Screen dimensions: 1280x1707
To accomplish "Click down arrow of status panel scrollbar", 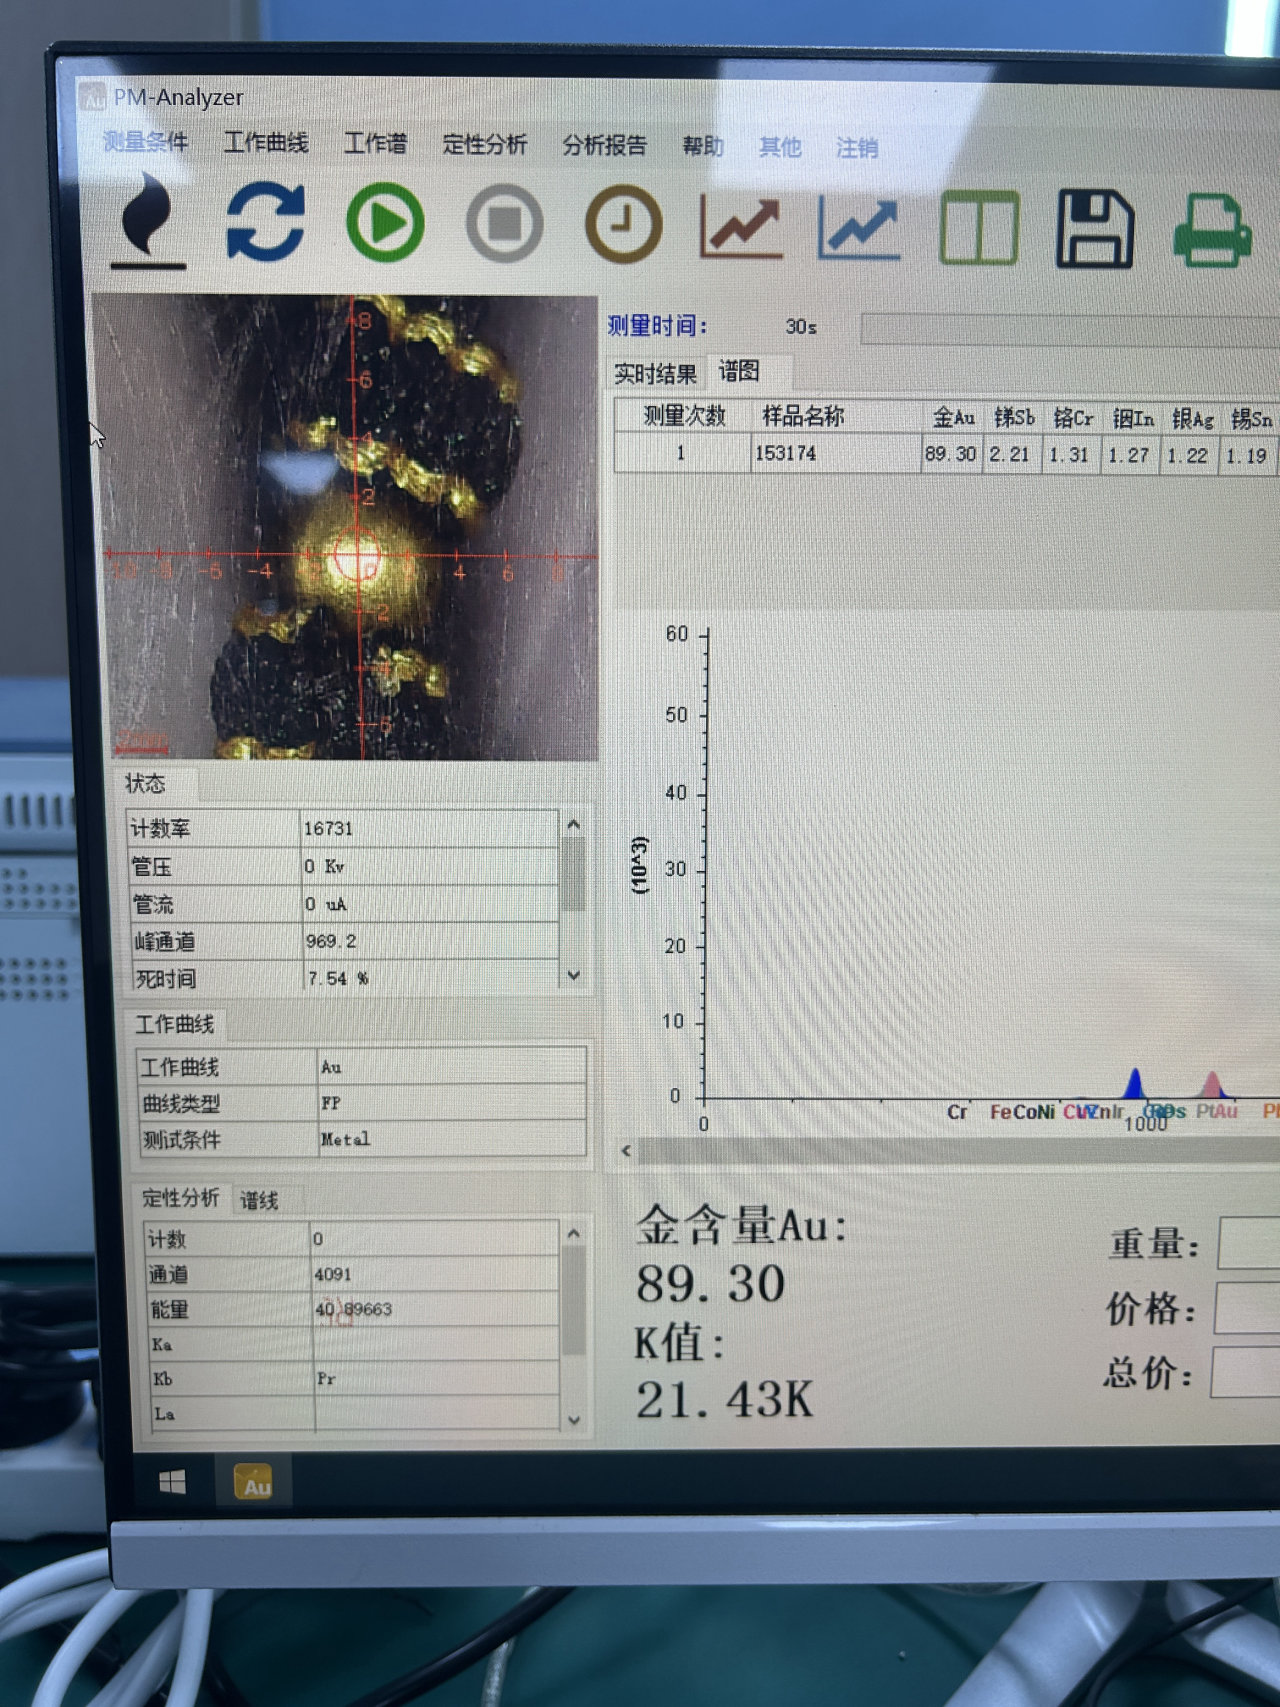I will coord(574,975).
